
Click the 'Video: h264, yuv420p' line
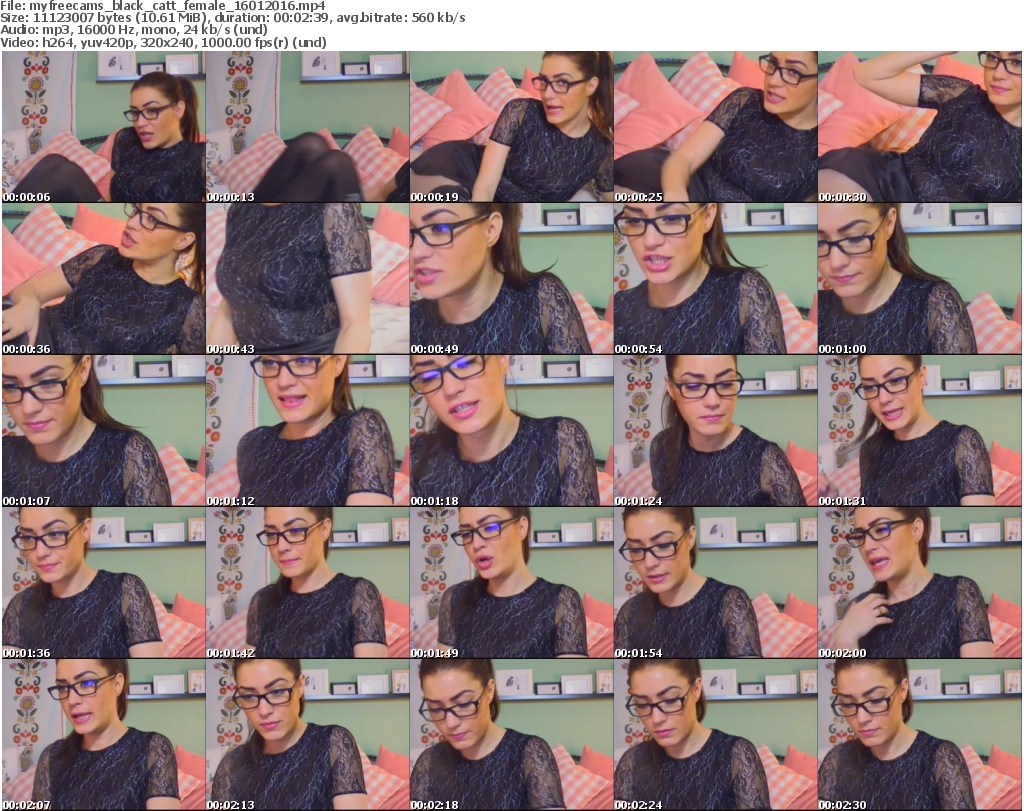(163, 42)
